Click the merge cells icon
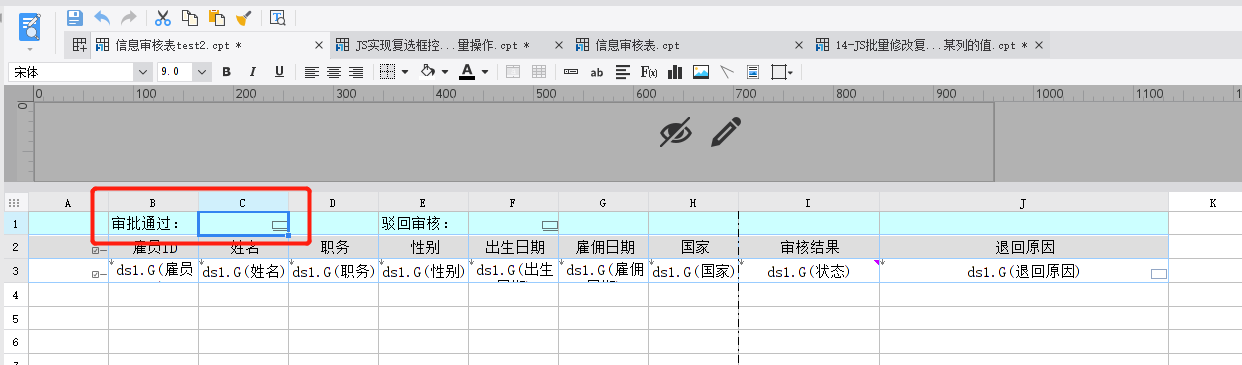 (x=513, y=72)
